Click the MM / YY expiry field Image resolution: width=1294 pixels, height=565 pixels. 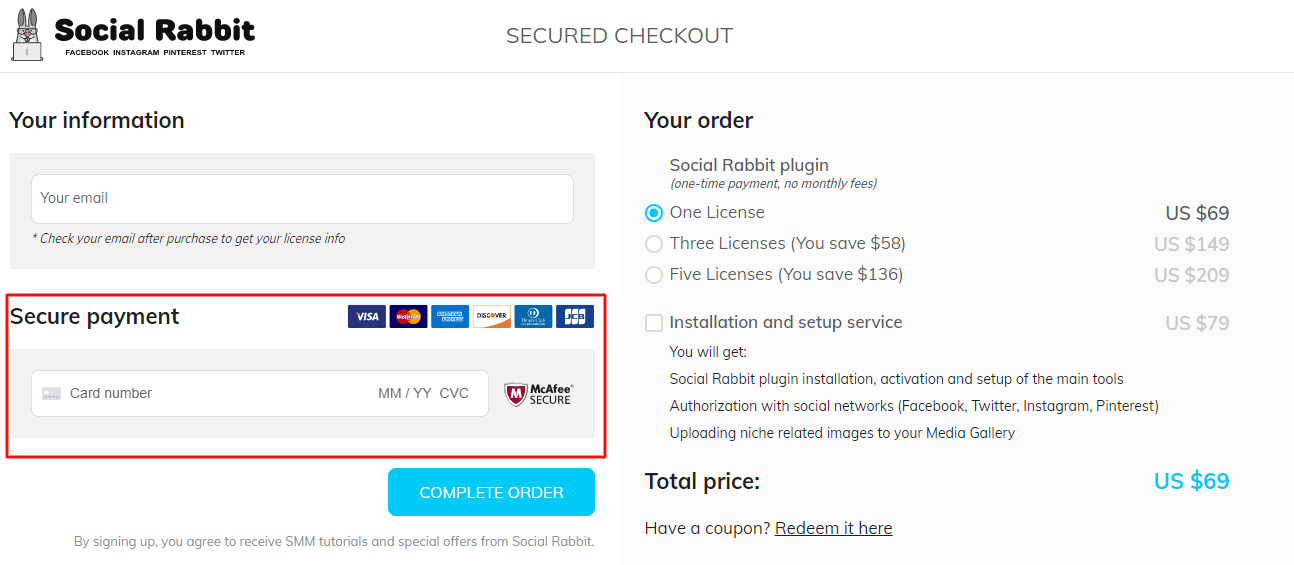(405, 393)
